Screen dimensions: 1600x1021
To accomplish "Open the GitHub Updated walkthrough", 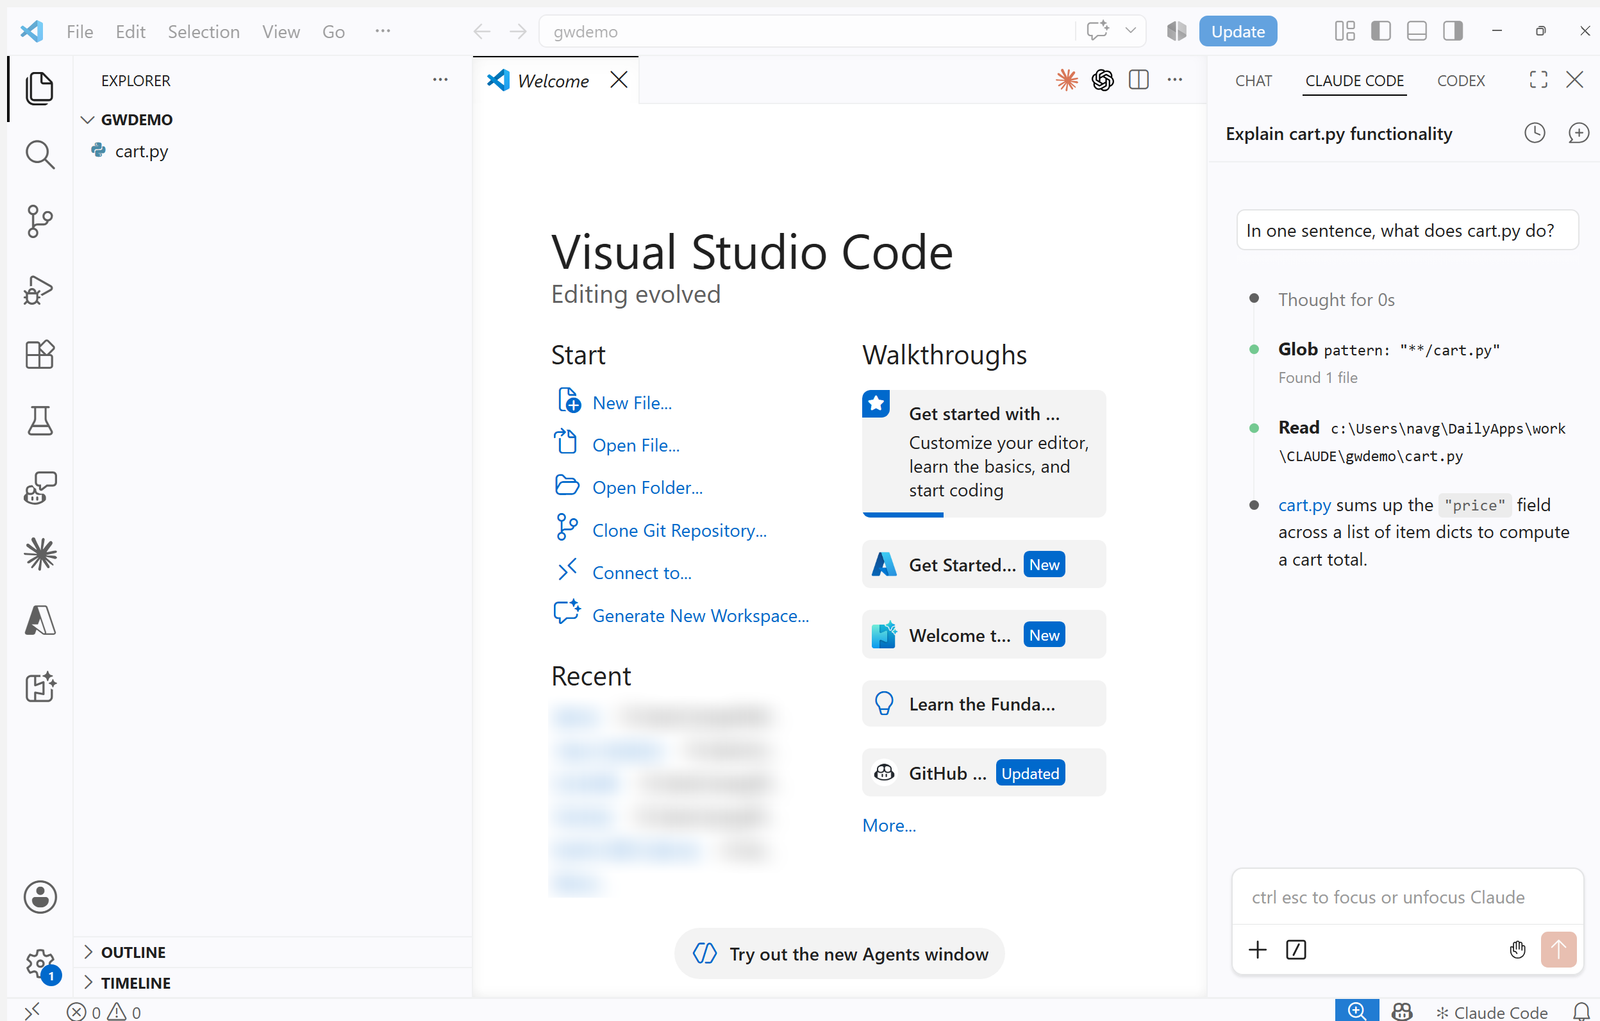I will click(x=984, y=773).
